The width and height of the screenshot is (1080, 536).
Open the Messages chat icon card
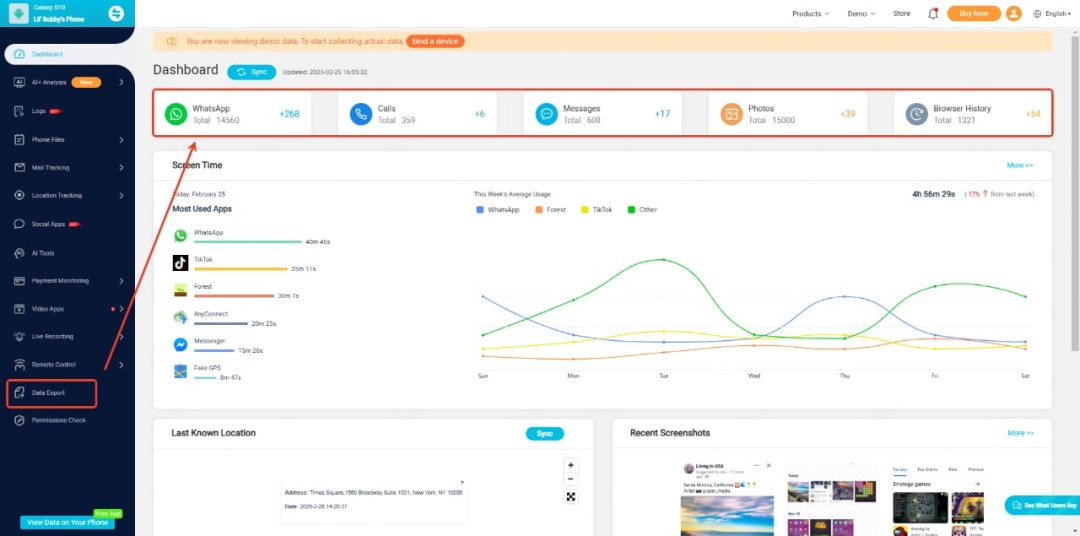click(x=546, y=114)
